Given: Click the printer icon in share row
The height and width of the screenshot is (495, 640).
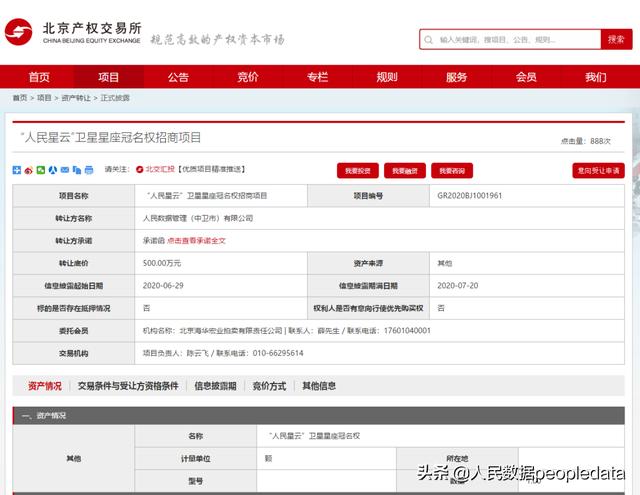Looking at the screenshot, I should [89, 170].
